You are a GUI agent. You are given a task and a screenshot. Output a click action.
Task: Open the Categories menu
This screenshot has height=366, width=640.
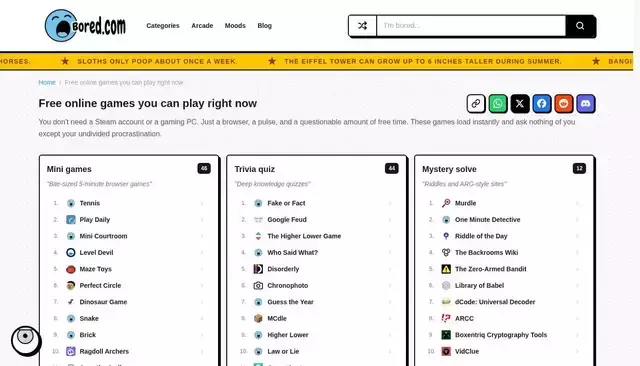[163, 25]
